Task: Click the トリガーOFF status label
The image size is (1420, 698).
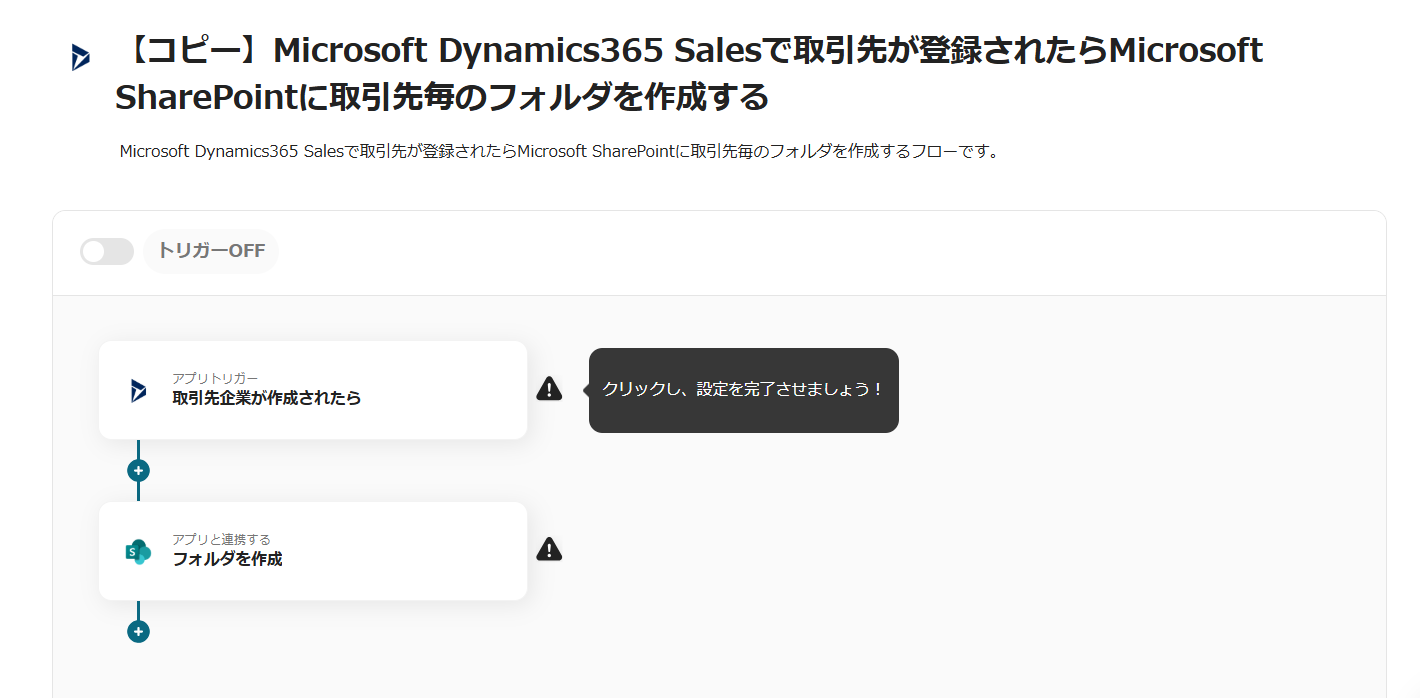Action: pos(211,251)
